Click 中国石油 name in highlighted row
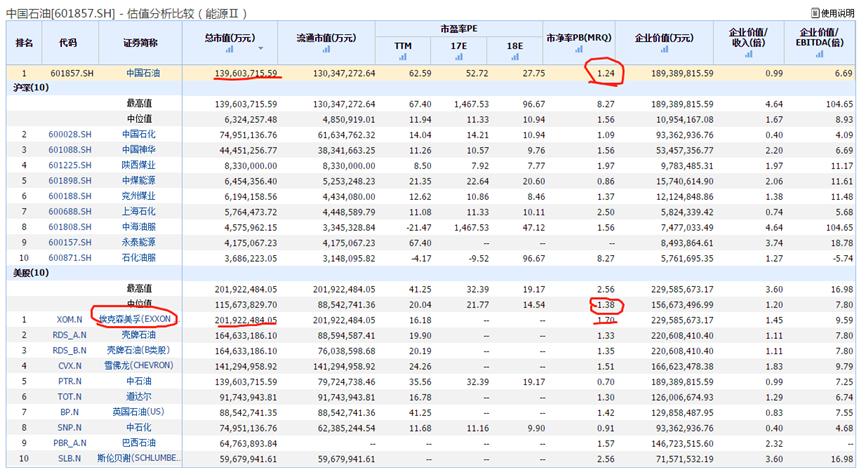This screenshot has height=475, width=866. tap(143, 73)
